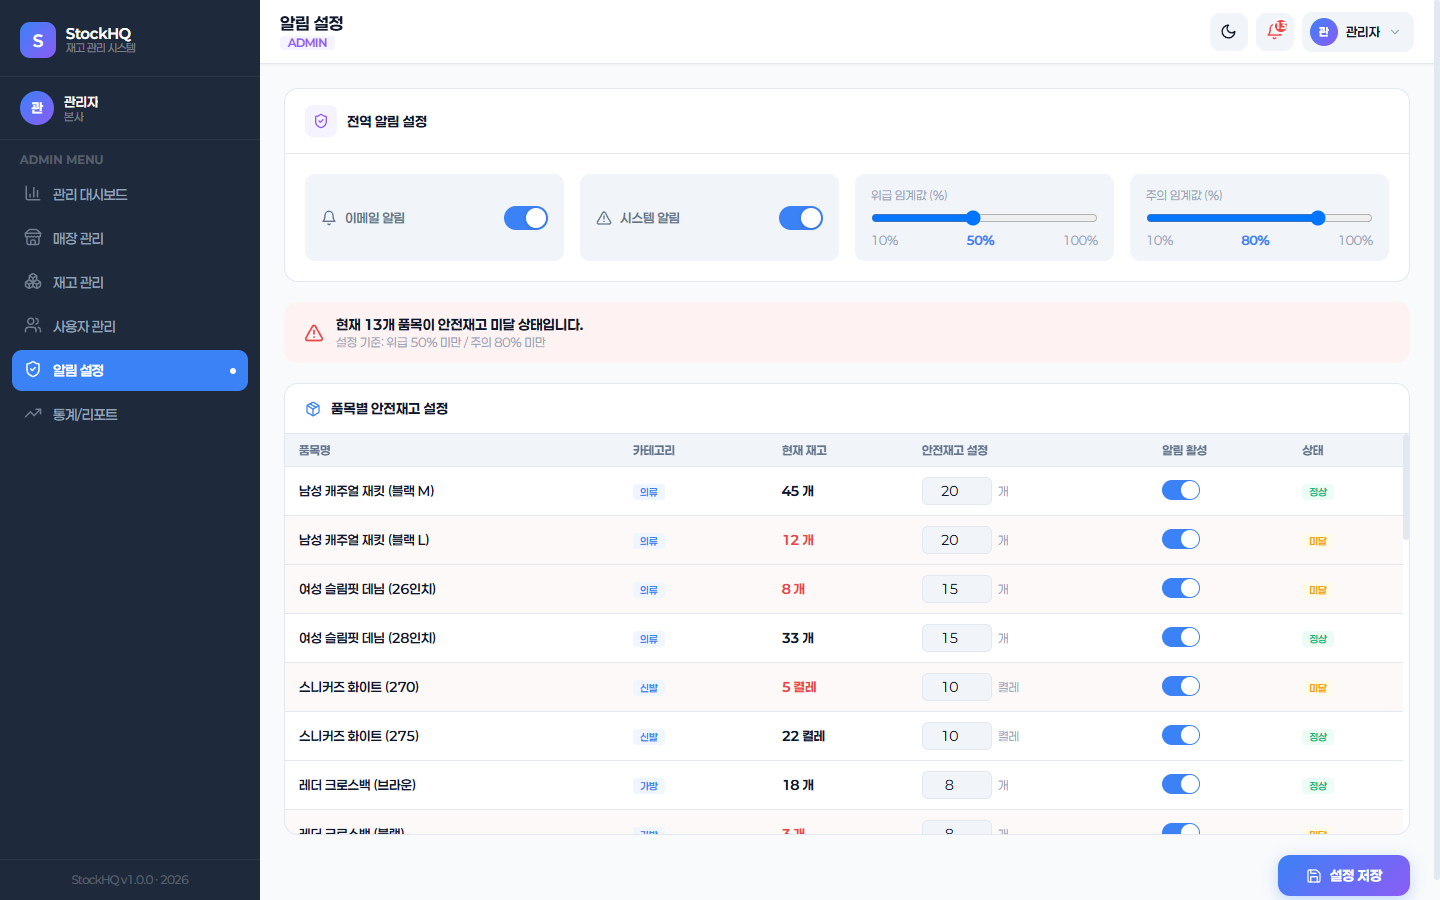The height and width of the screenshot is (900, 1440).
Task: Open notifications bell icon
Action: (1275, 32)
